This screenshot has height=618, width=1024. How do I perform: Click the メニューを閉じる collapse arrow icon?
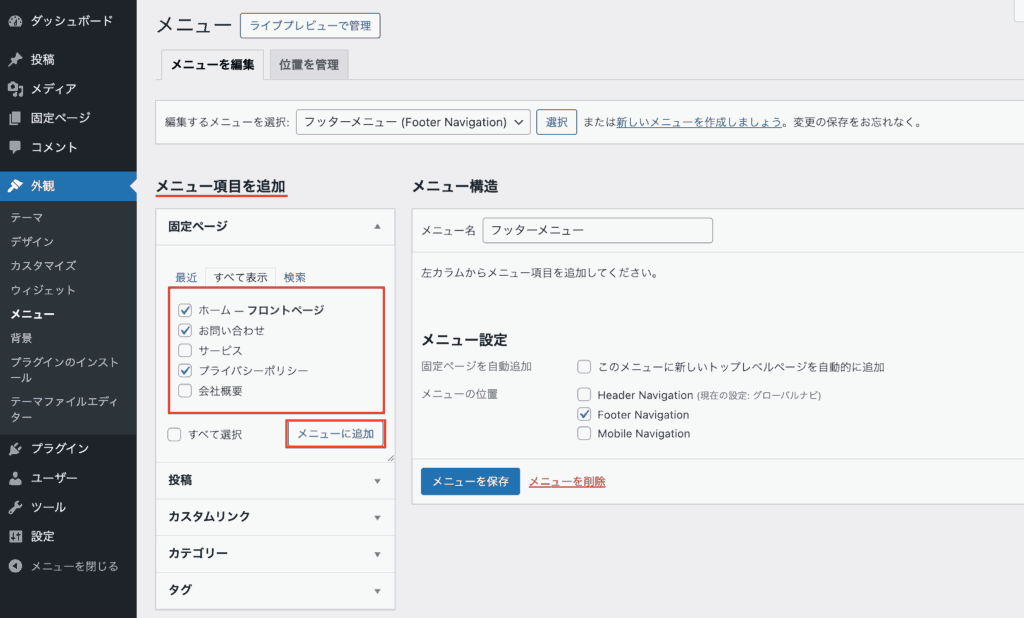click(x=15, y=566)
